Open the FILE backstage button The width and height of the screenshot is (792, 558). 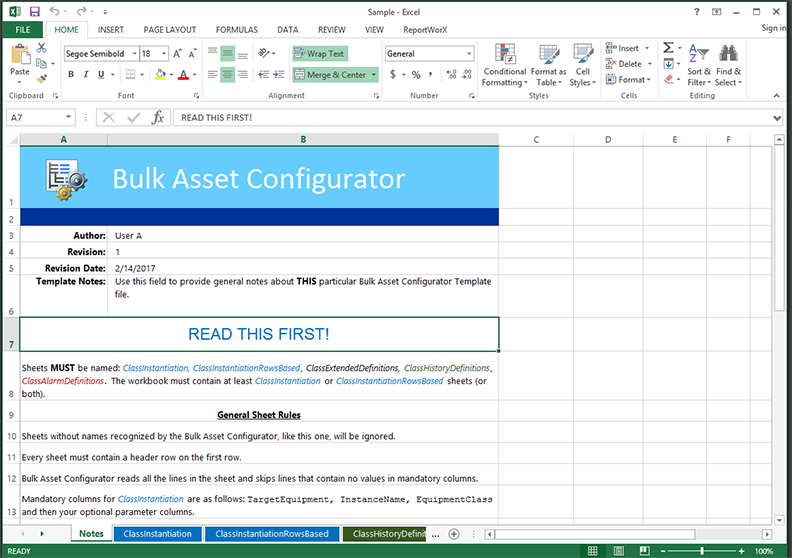[22, 30]
